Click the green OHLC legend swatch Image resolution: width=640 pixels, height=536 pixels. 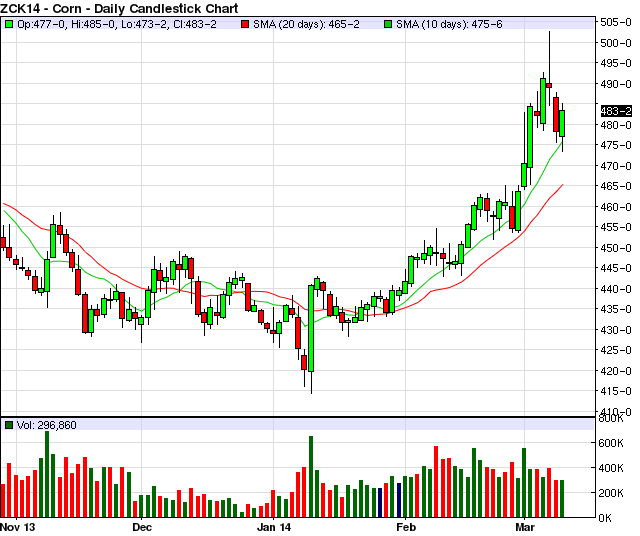tap(9, 24)
